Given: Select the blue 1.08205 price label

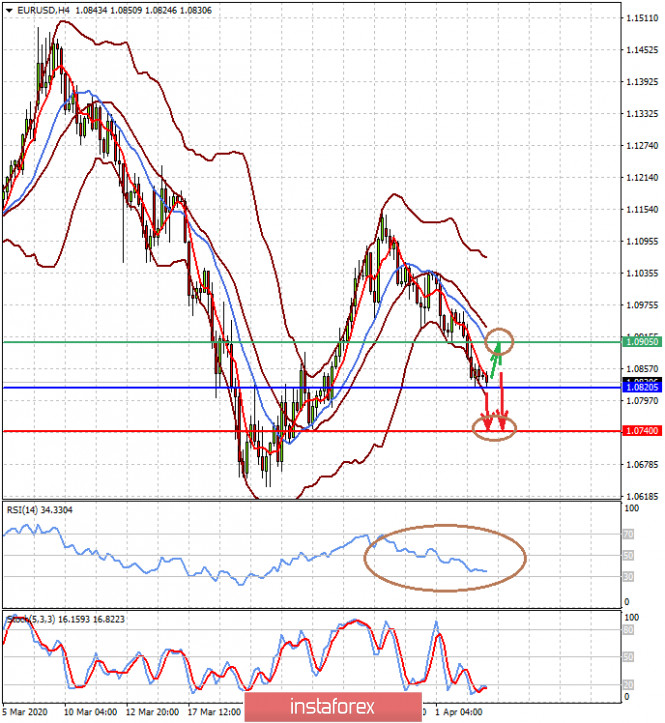Looking at the screenshot, I should (642, 387).
